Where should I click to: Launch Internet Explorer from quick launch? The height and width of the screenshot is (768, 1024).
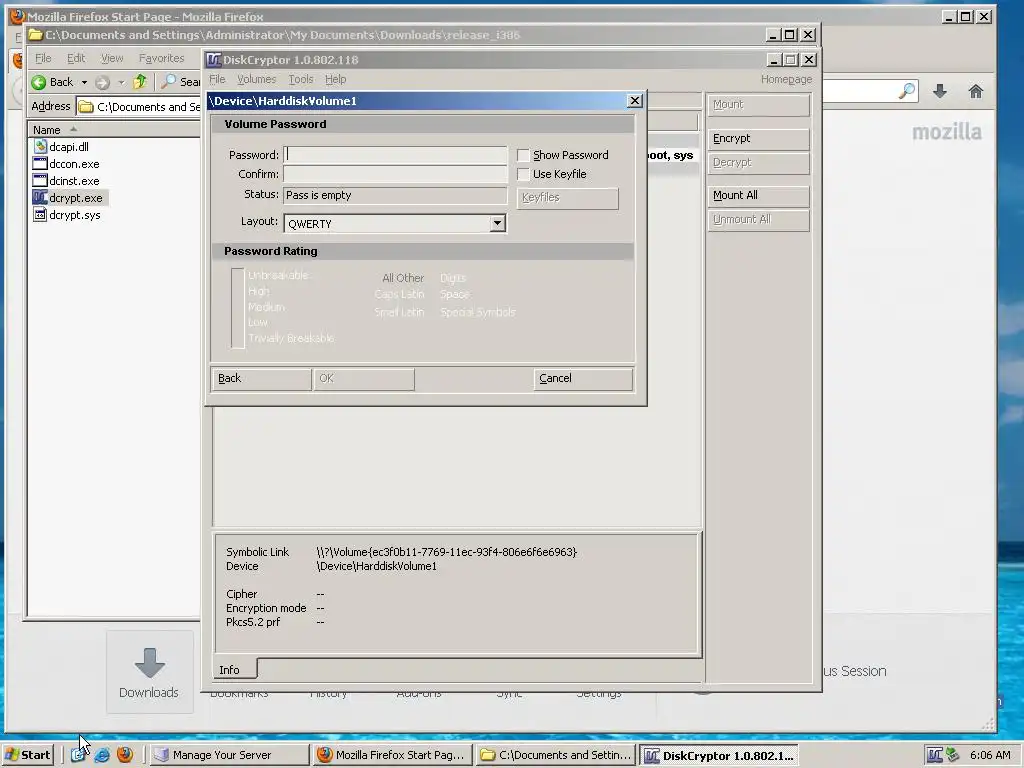(x=102, y=755)
